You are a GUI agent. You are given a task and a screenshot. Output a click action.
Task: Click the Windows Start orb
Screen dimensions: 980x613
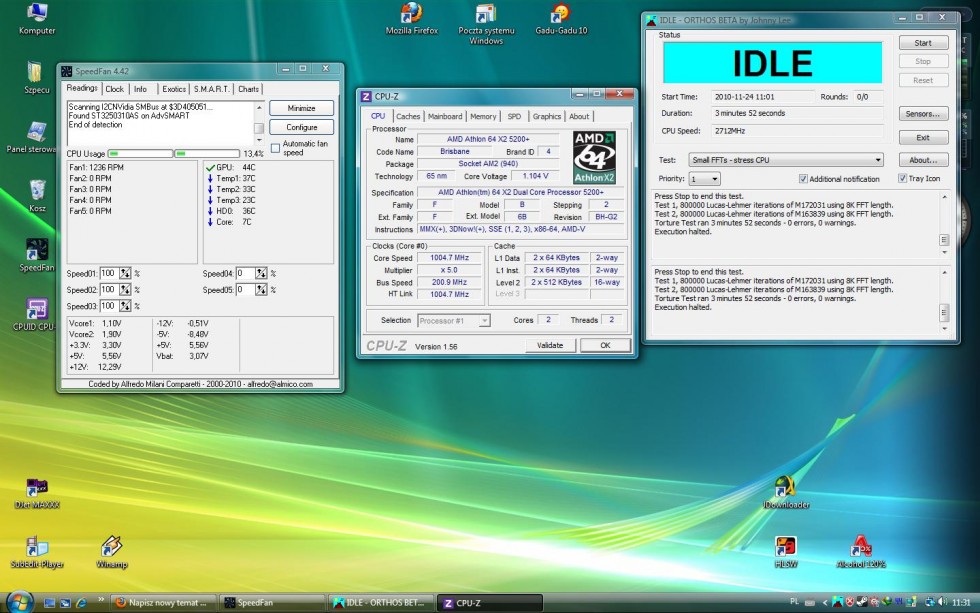click(19, 601)
